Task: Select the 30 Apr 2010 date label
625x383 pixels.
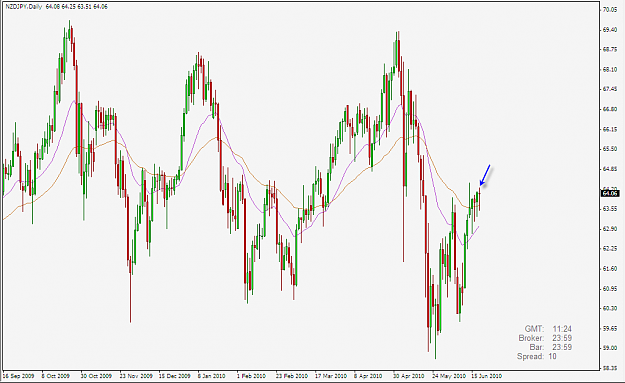Action: pyautogui.click(x=409, y=376)
